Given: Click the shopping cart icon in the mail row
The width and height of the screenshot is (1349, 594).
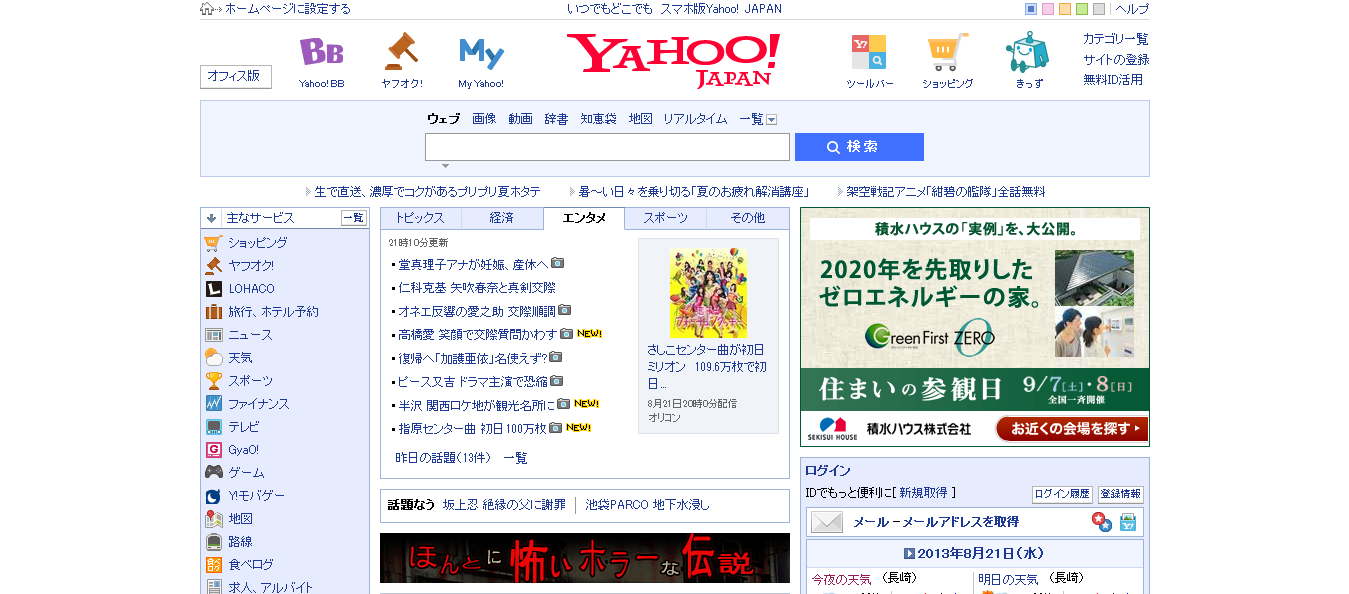Looking at the screenshot, I should [1128, 522].
